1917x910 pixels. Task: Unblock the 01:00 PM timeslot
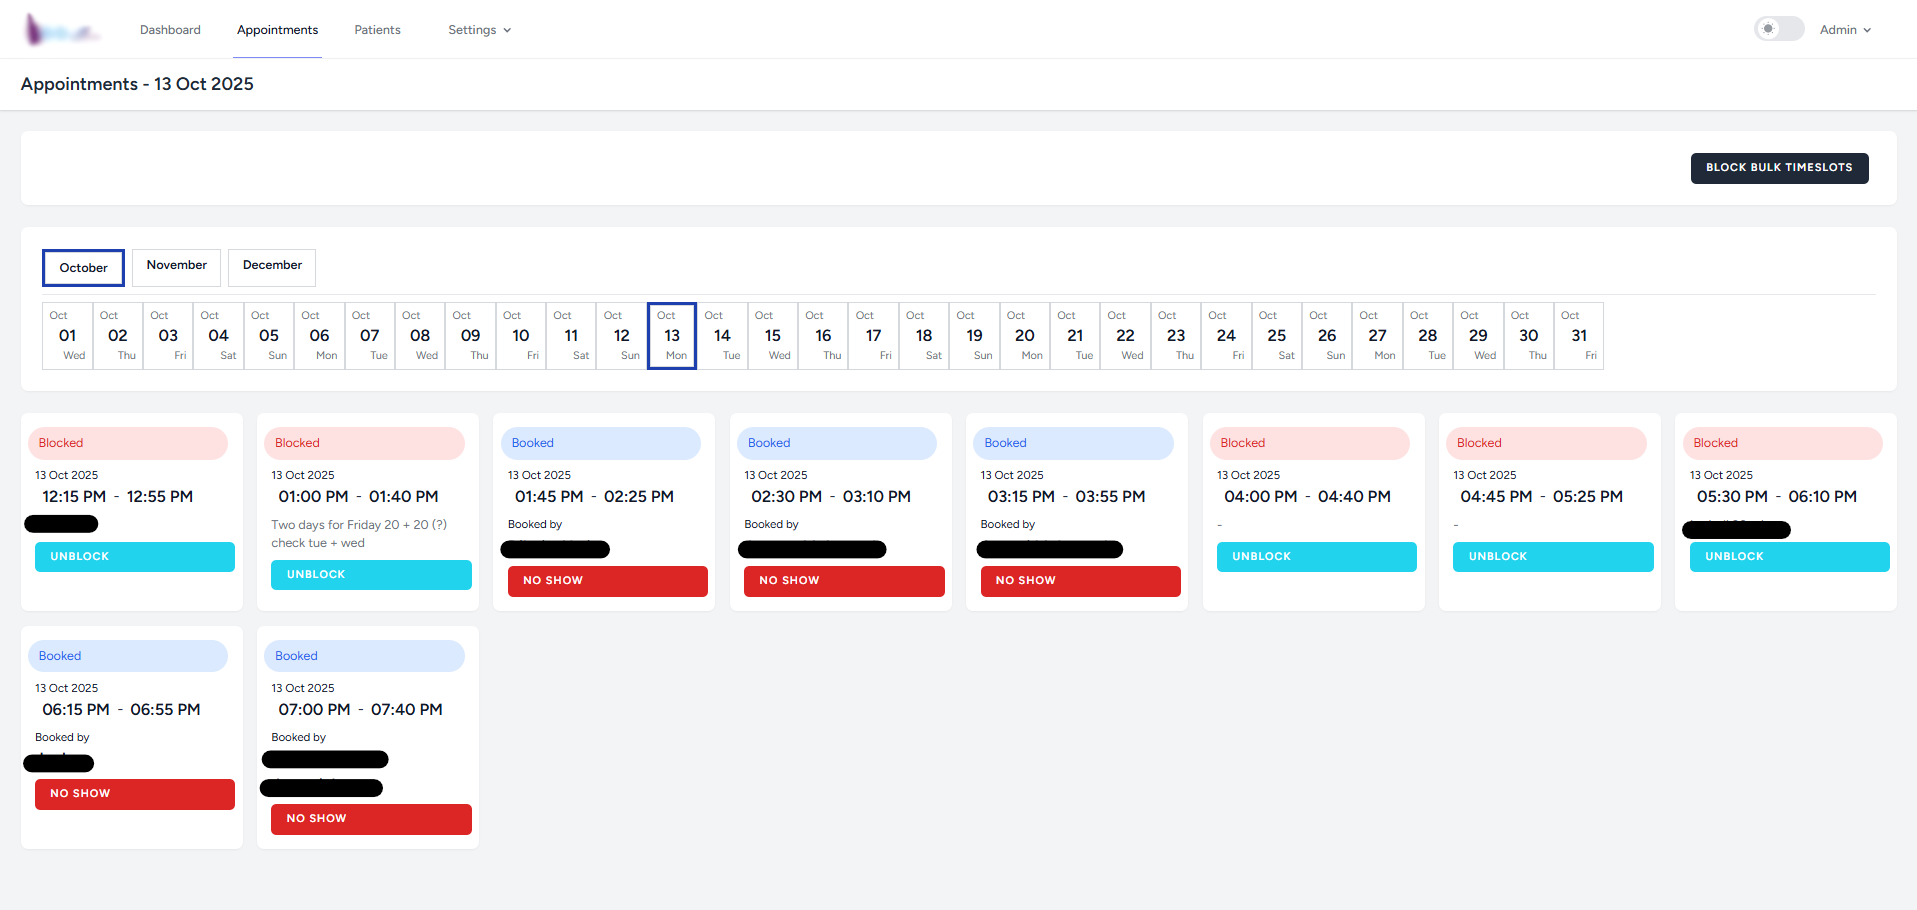click(x=371, y=575)
